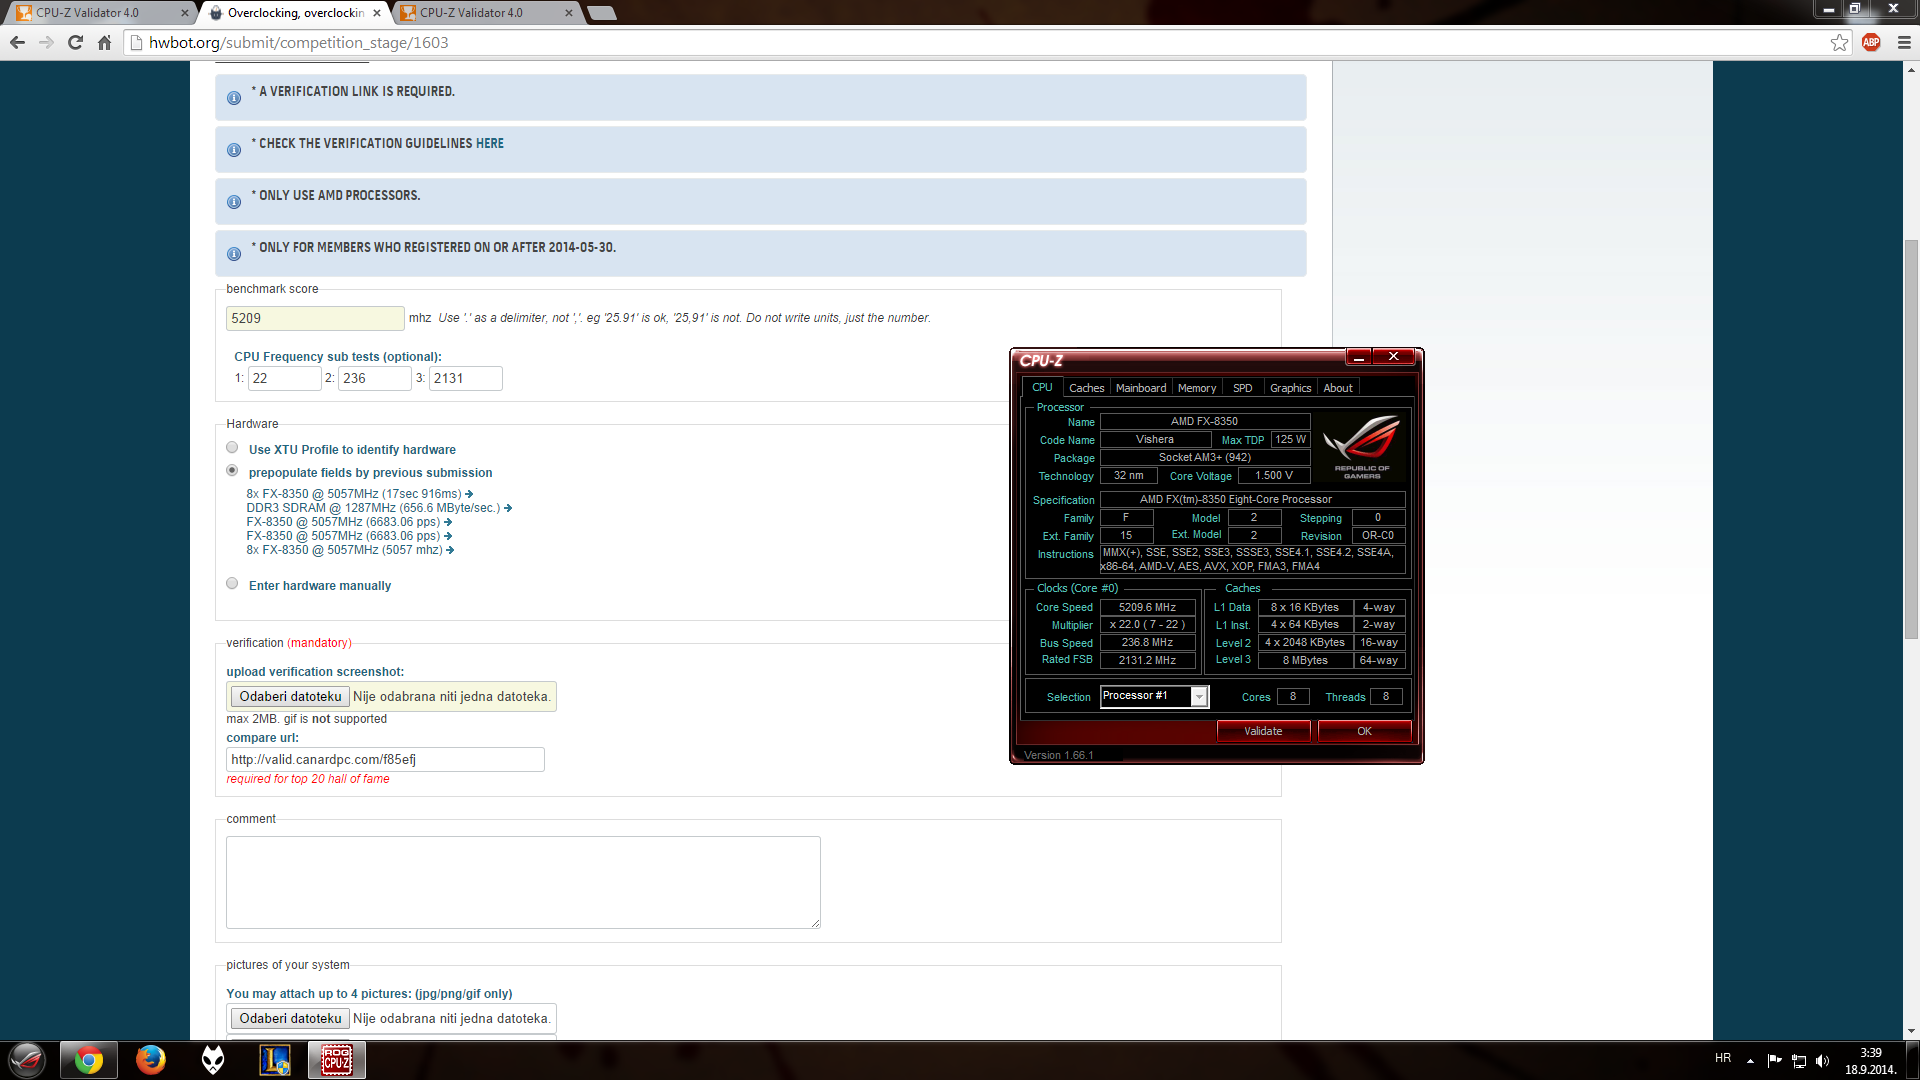Open arrow link next to 5057 mhz submission
This screenshot has height=1080, width=1920.
(450, 550)
